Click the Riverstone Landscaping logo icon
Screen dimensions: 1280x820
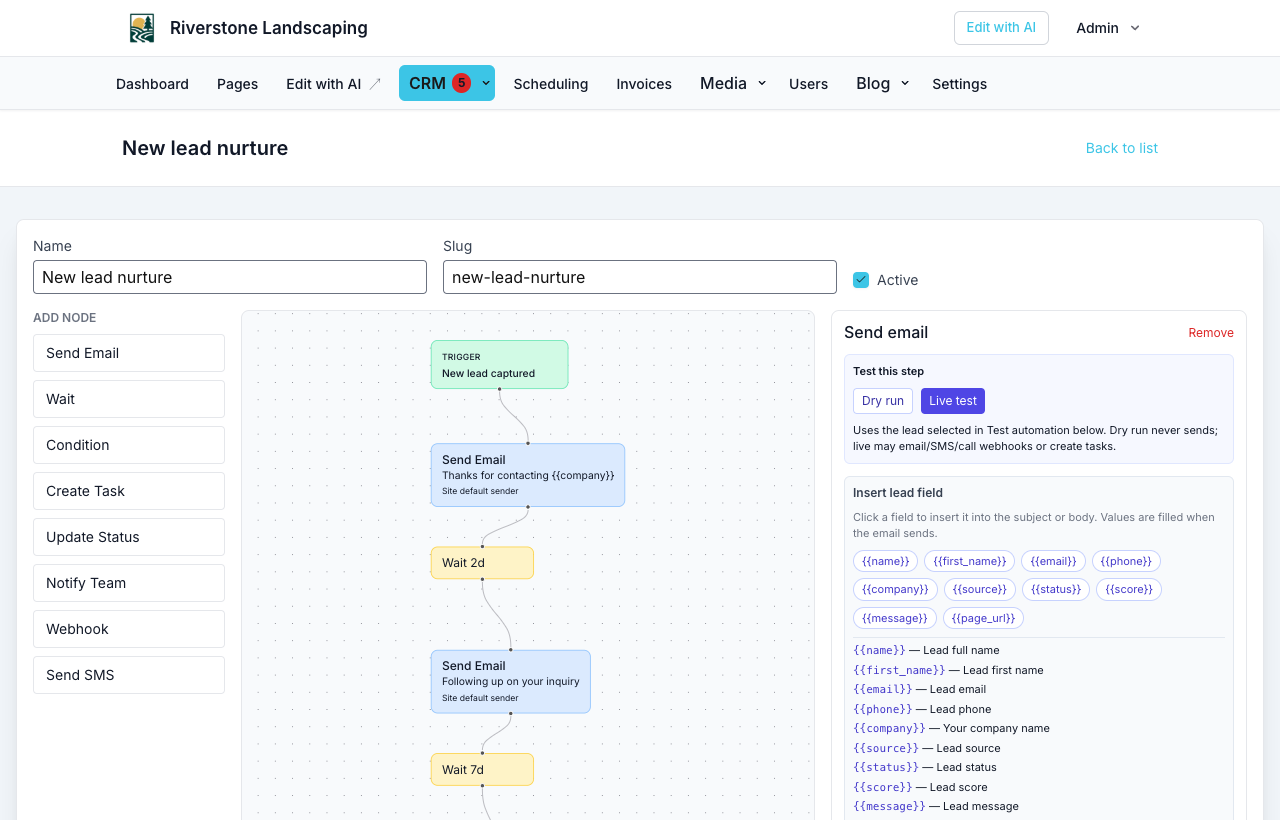(142, 28)
